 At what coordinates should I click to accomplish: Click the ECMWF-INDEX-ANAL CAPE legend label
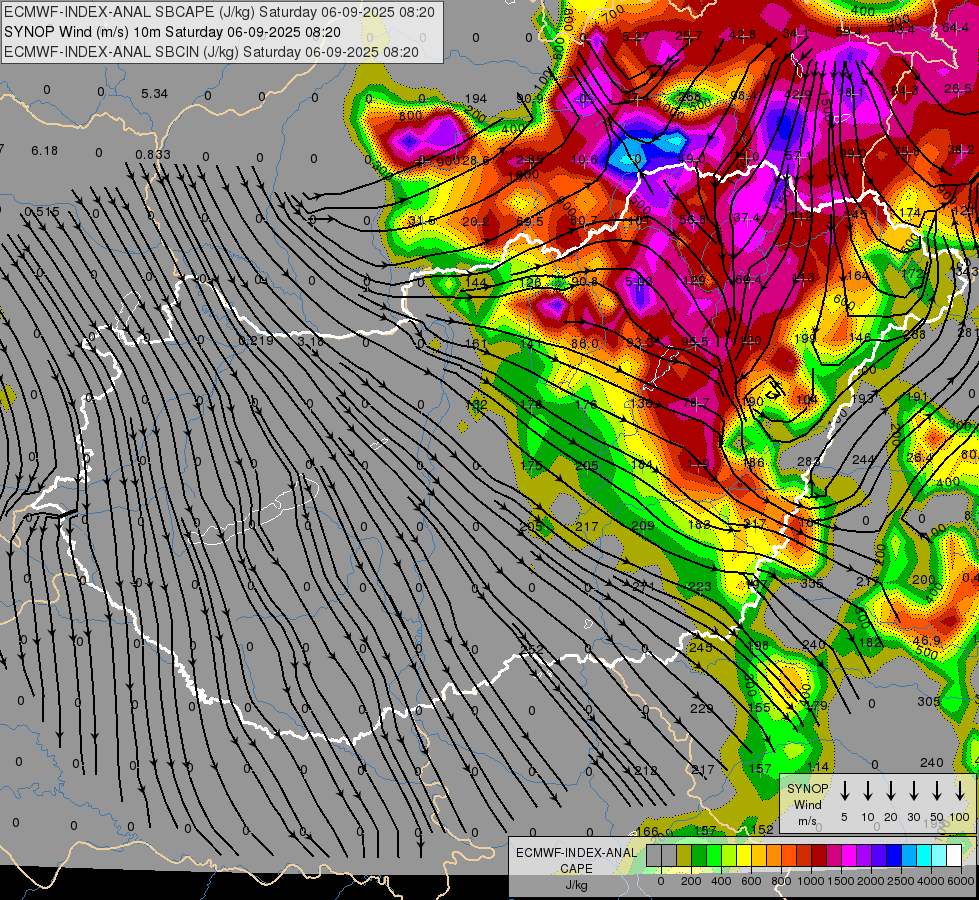(x=576, y=860)
